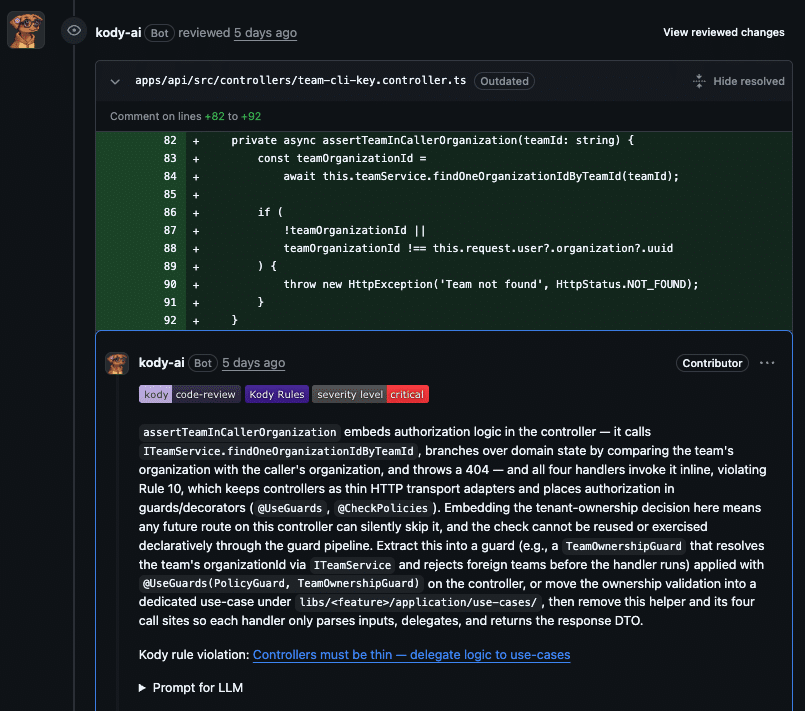Click code line 'throw new HttpException'
805x711 pixels.
[491, 284]
